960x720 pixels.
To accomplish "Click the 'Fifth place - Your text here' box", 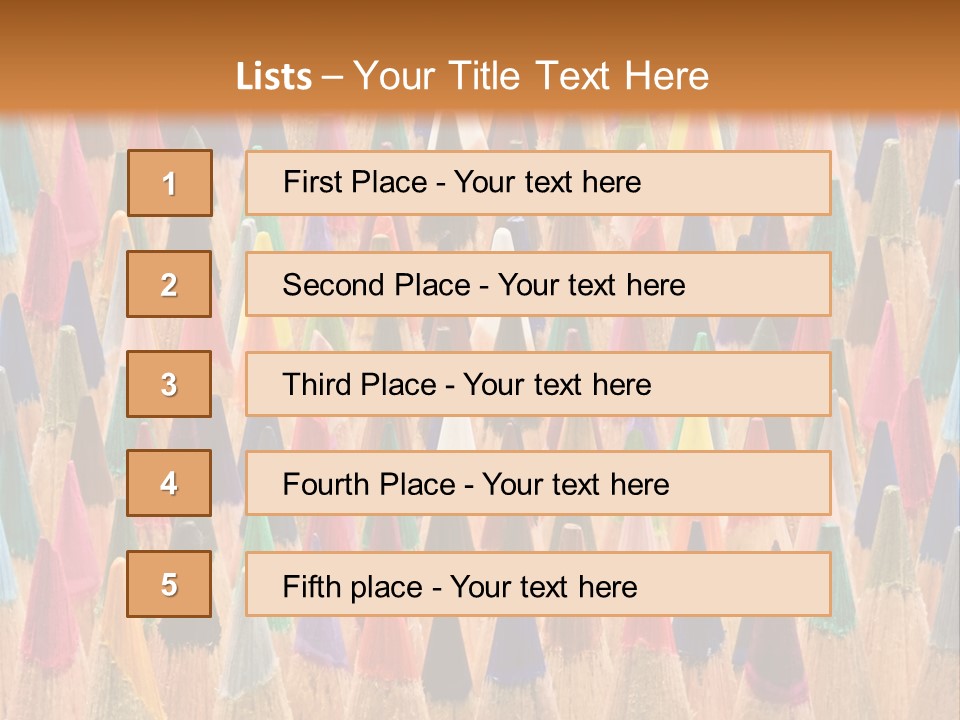I will tap(538, 584).
